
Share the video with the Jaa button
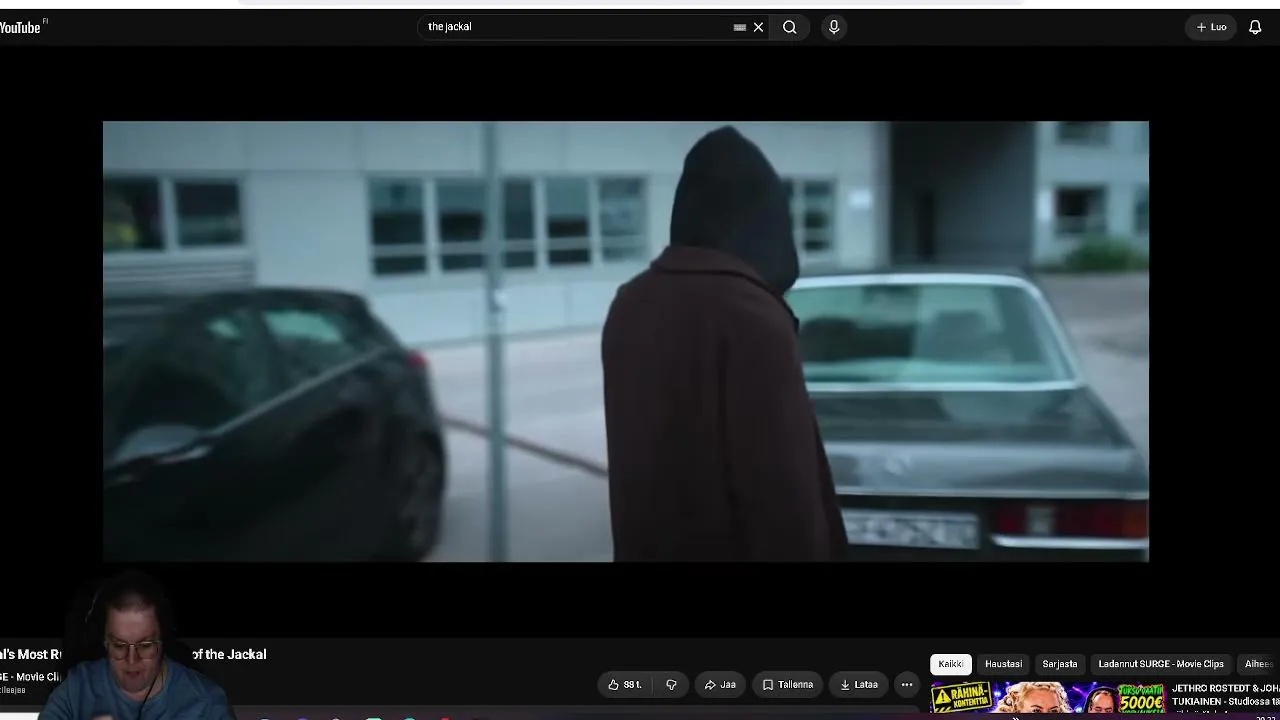click(720, 685)
